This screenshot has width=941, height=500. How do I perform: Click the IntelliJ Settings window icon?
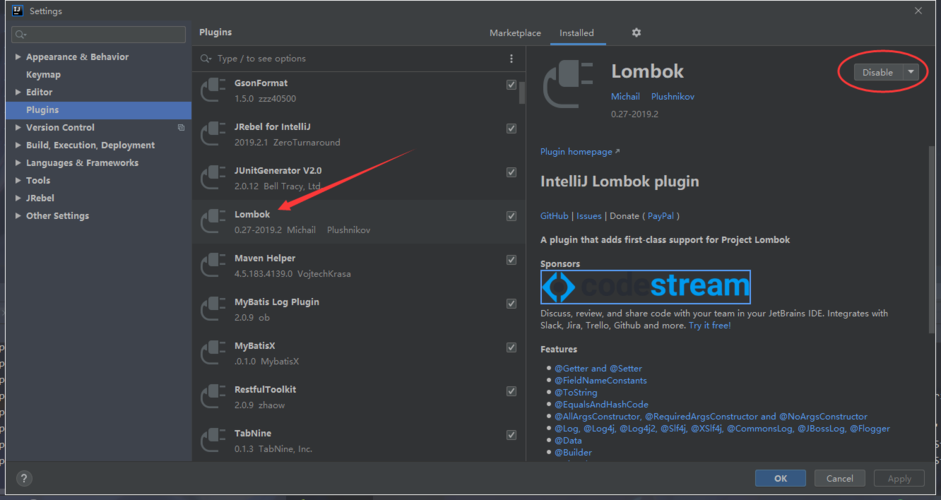[x=17, y=11]
